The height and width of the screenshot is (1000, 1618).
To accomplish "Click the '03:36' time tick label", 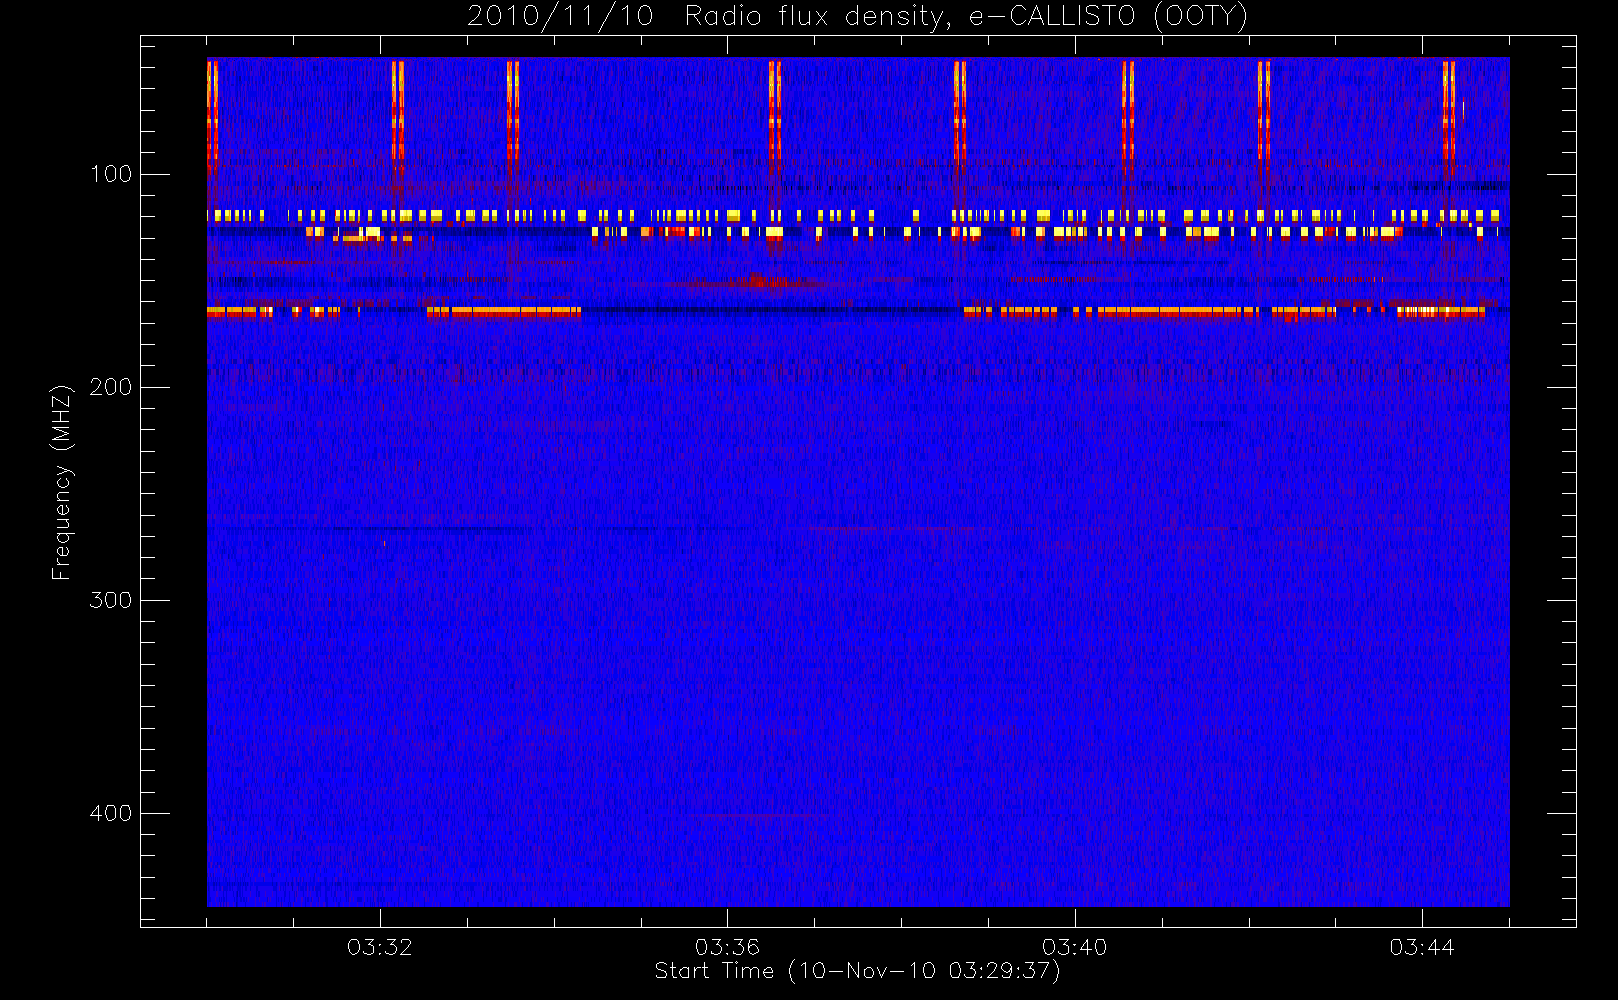I will (727, 947).
